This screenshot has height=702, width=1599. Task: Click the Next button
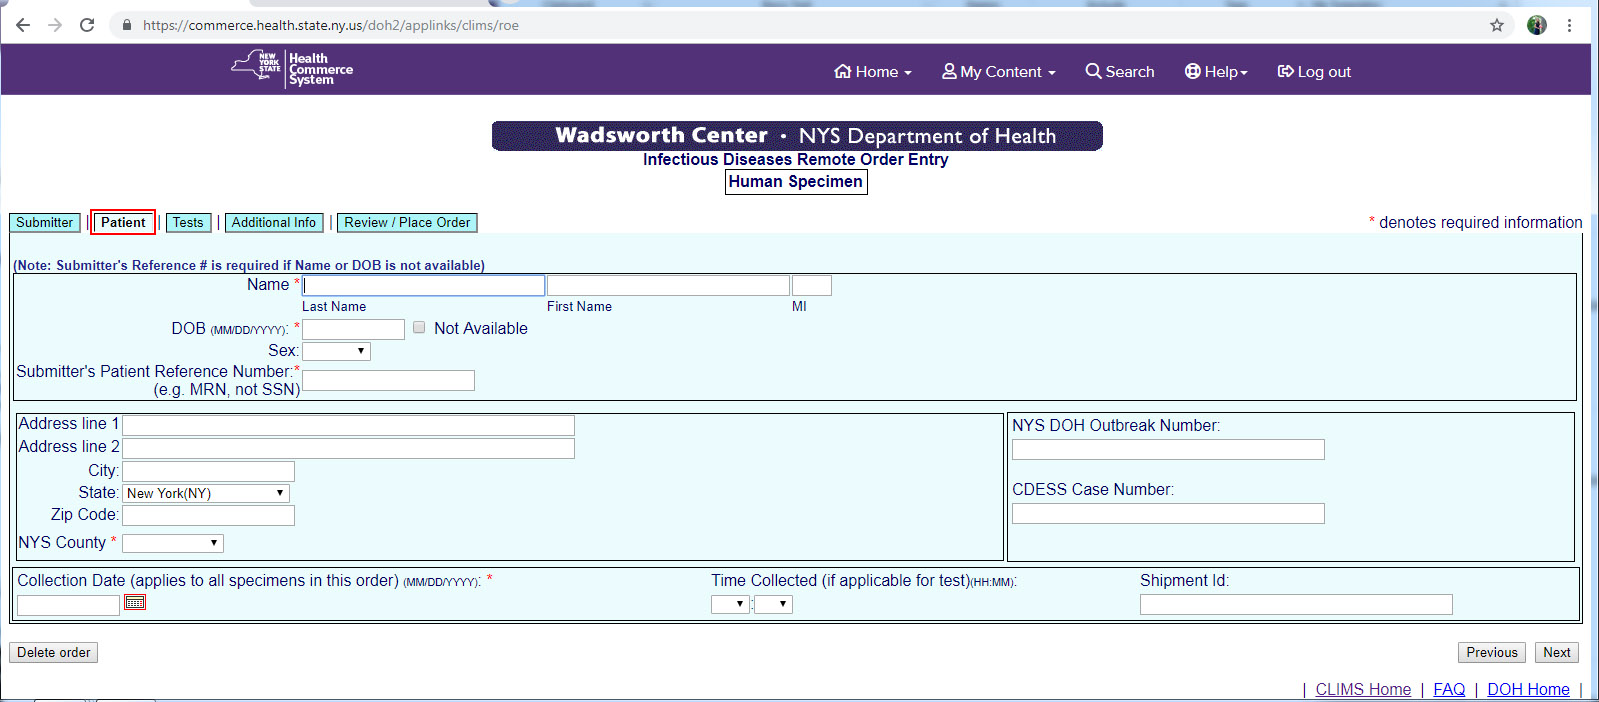pos(1557,652)
